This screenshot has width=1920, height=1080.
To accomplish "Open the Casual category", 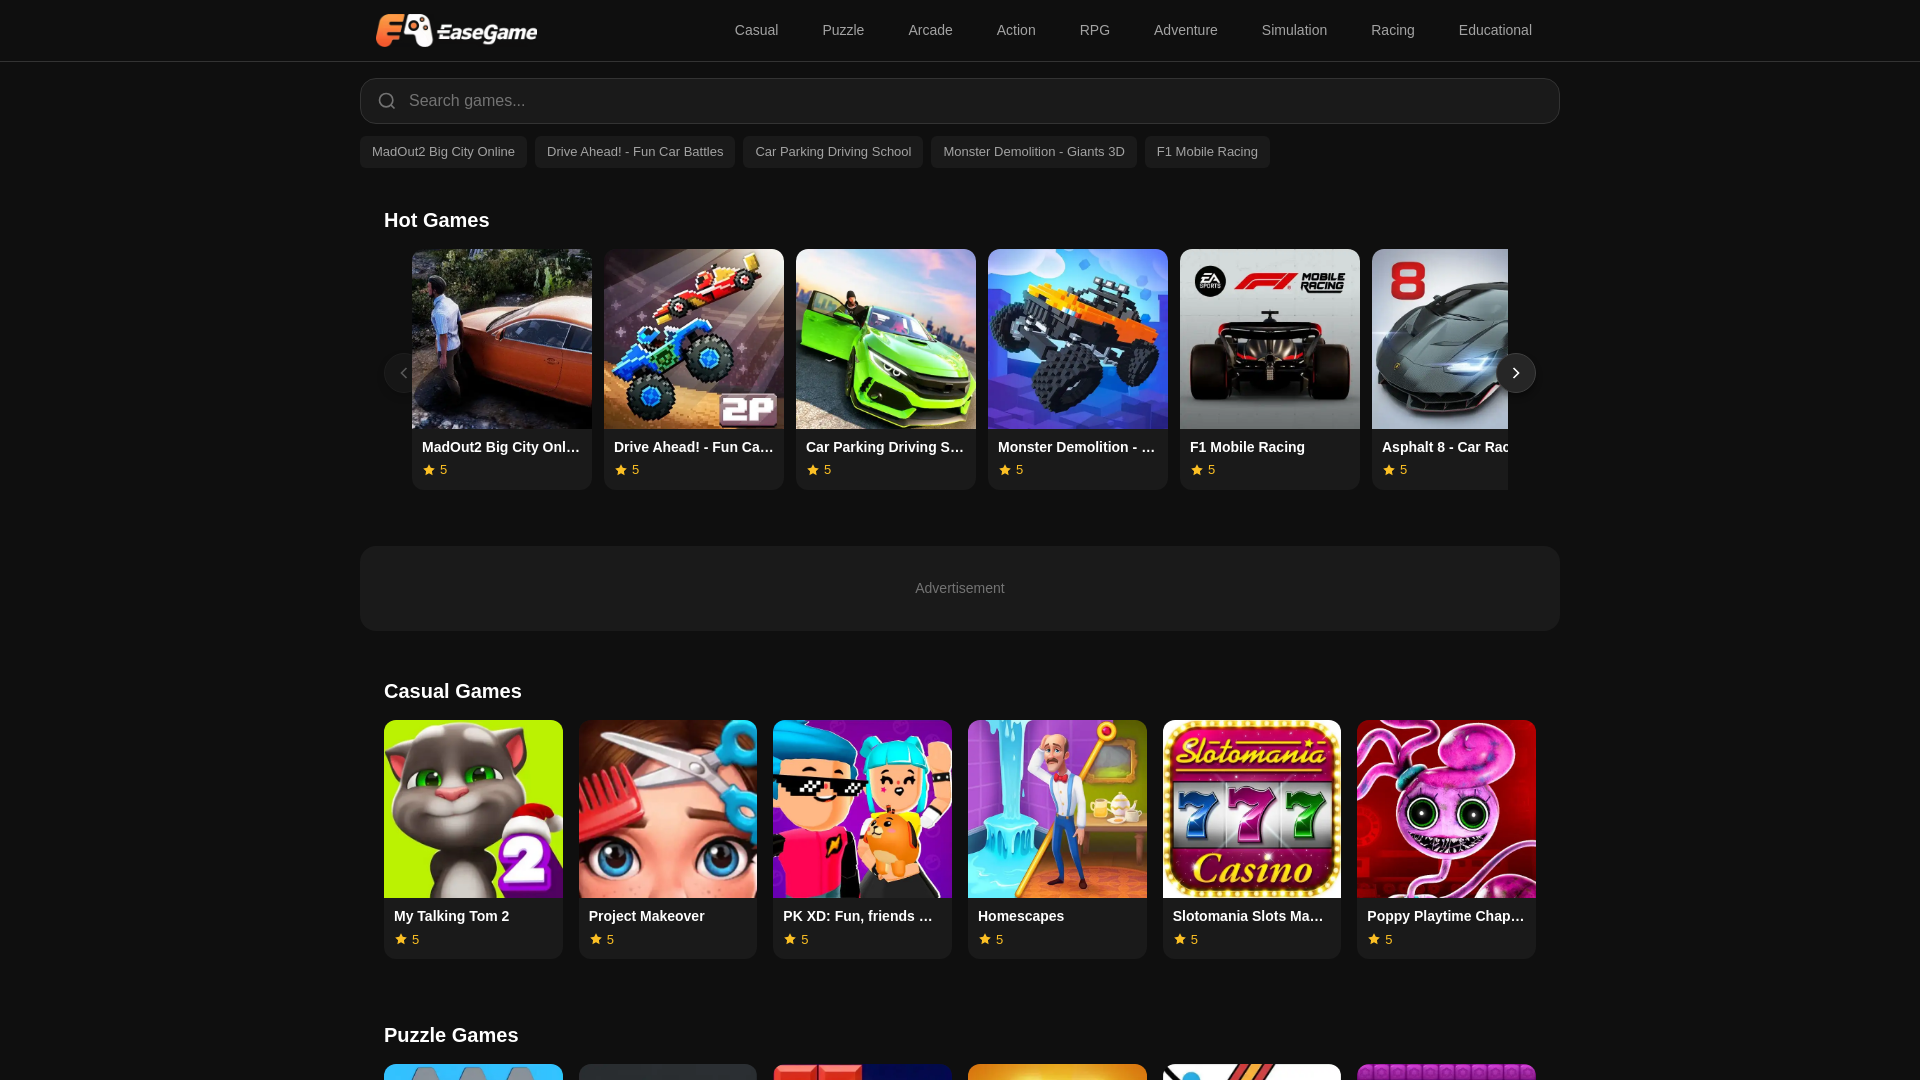I will pos(756,30).
